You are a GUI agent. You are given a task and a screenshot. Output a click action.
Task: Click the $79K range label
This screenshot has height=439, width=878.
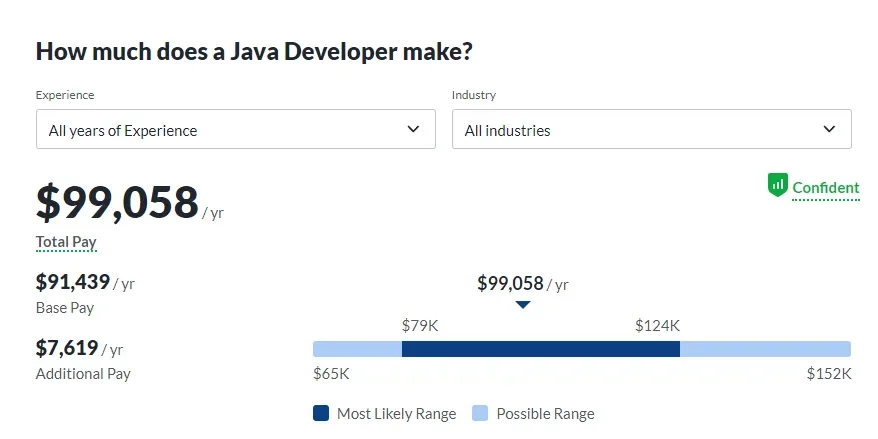point(421,325)
